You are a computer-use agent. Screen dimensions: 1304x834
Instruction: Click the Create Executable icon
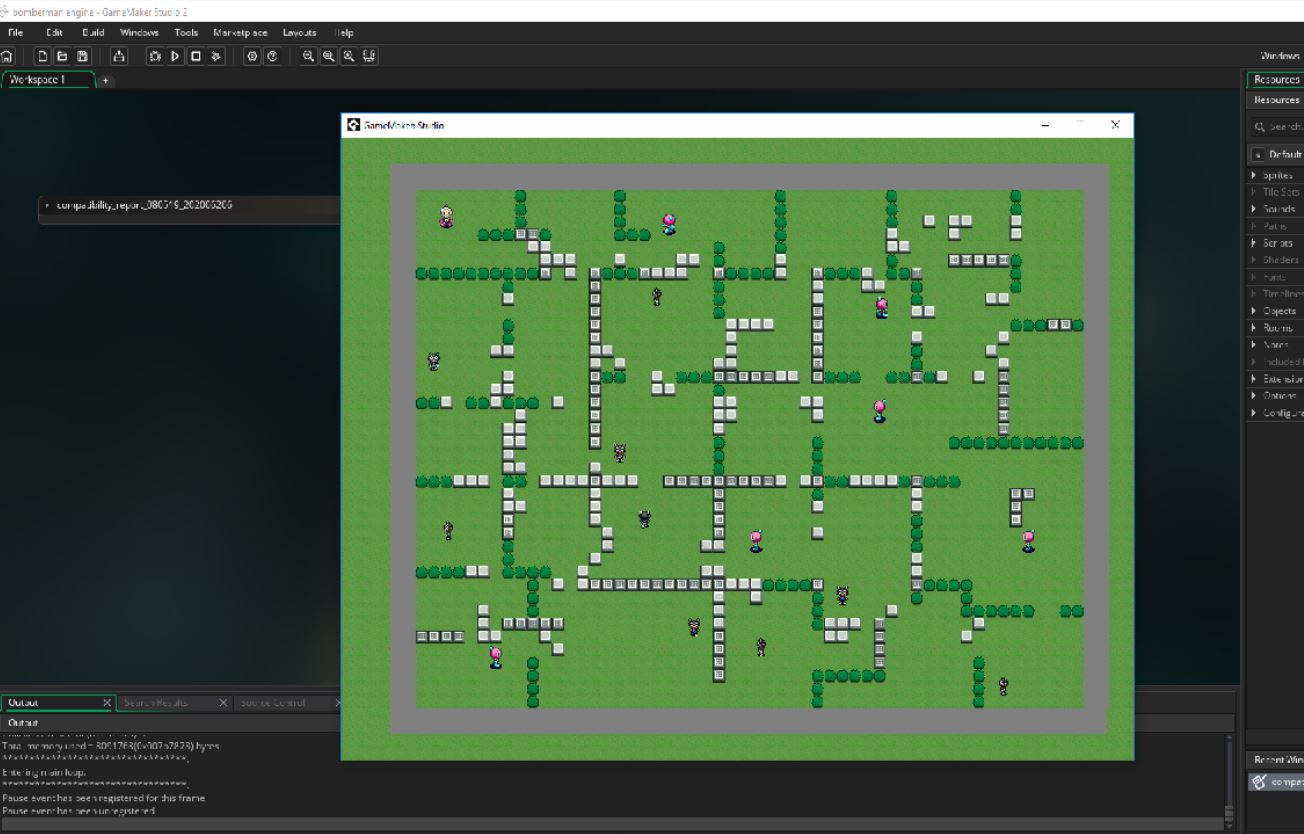click(x=121, y=54)
